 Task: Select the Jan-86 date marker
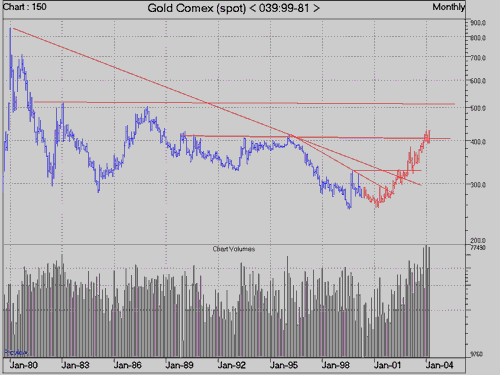click(x=127, y=365)
